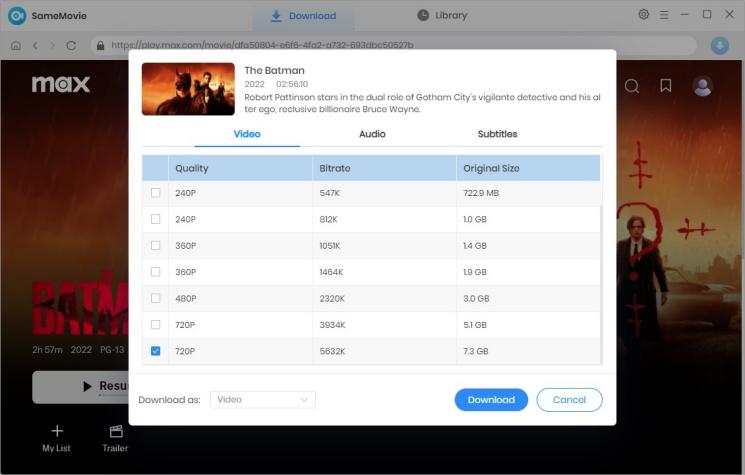Open Max search magnifier icon
This screenshot has height=475, width=745.
631,86
